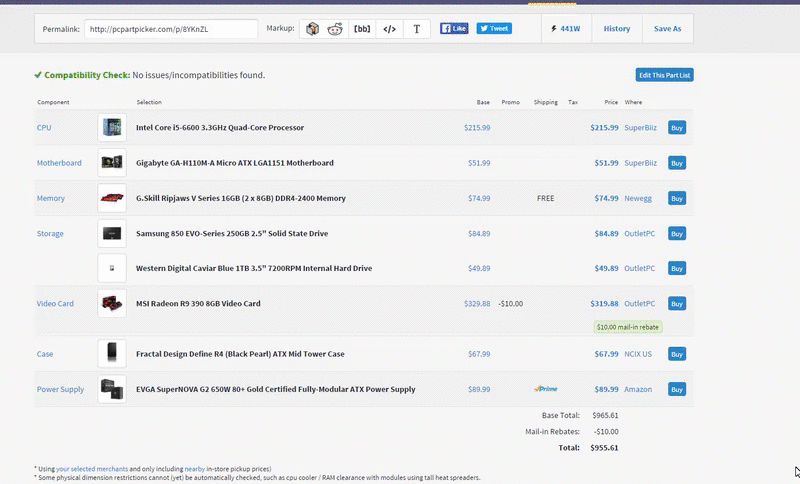Open Samsung 850 EVO-Series SSD name

[x=232, y=234]
